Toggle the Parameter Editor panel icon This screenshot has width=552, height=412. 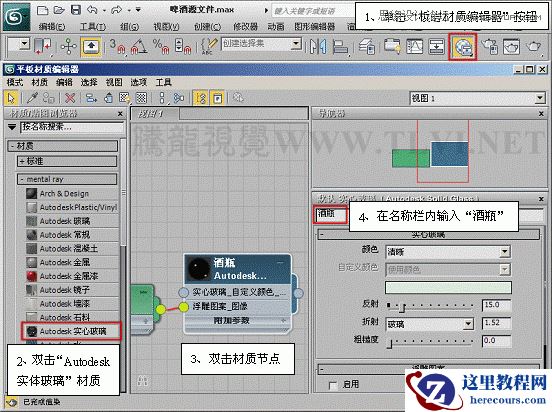[x=218, y=98]
